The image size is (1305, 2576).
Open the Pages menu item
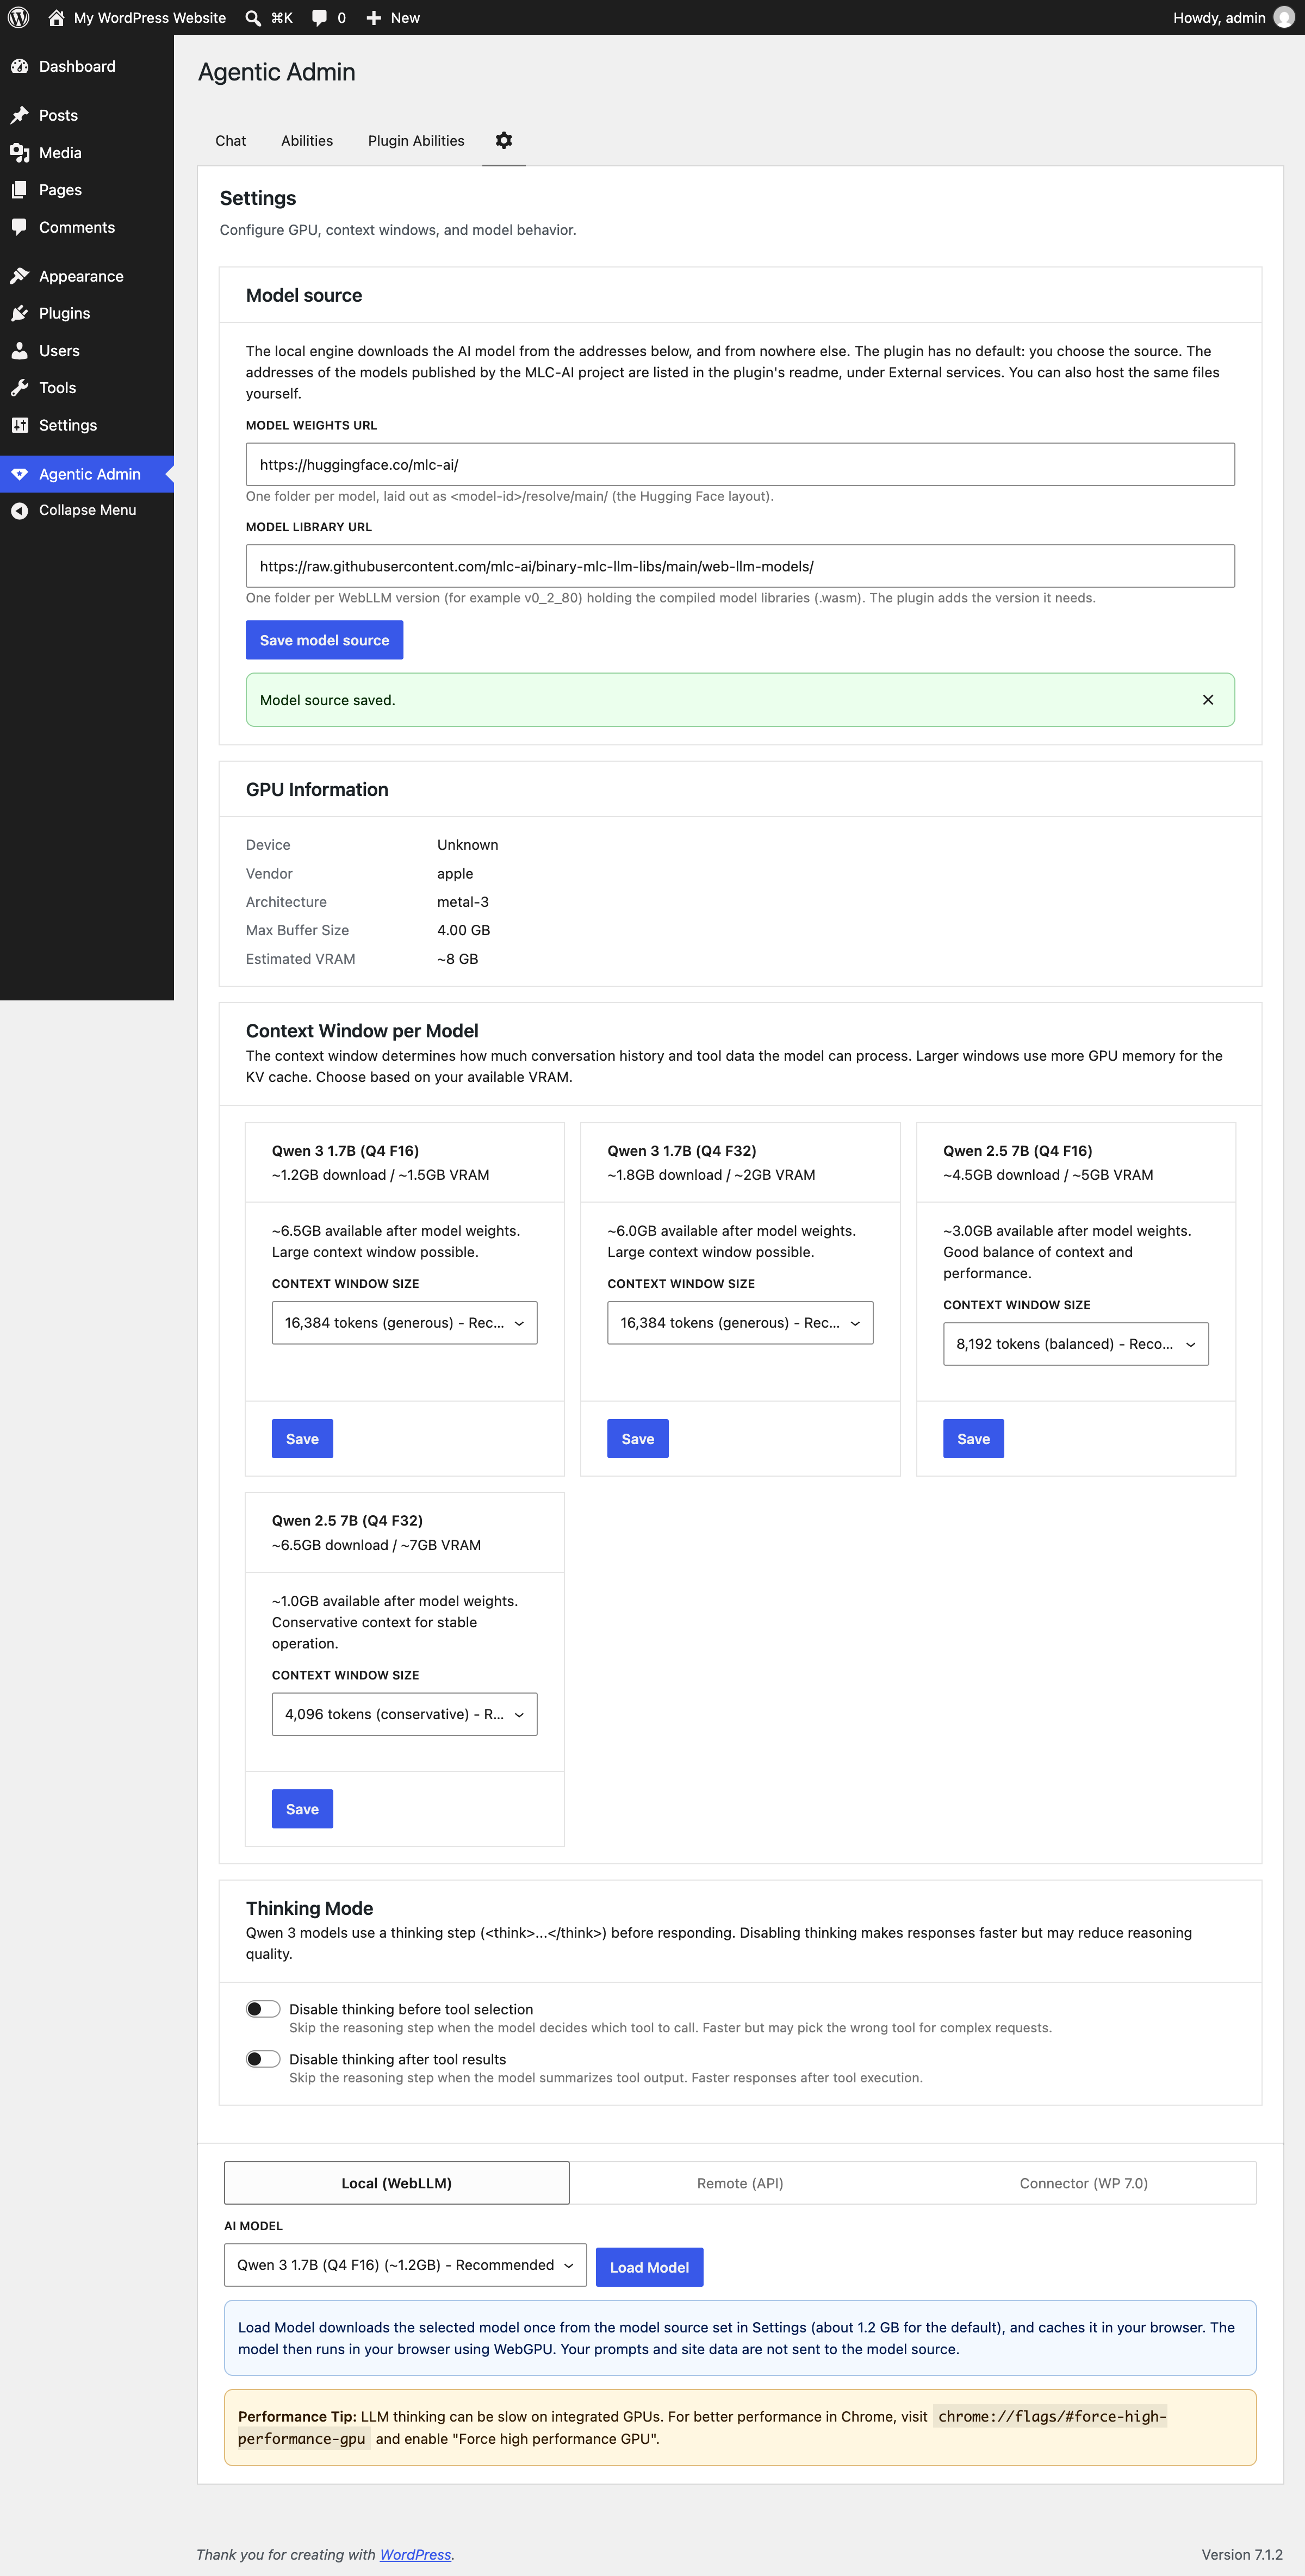(x=87, y=189)
